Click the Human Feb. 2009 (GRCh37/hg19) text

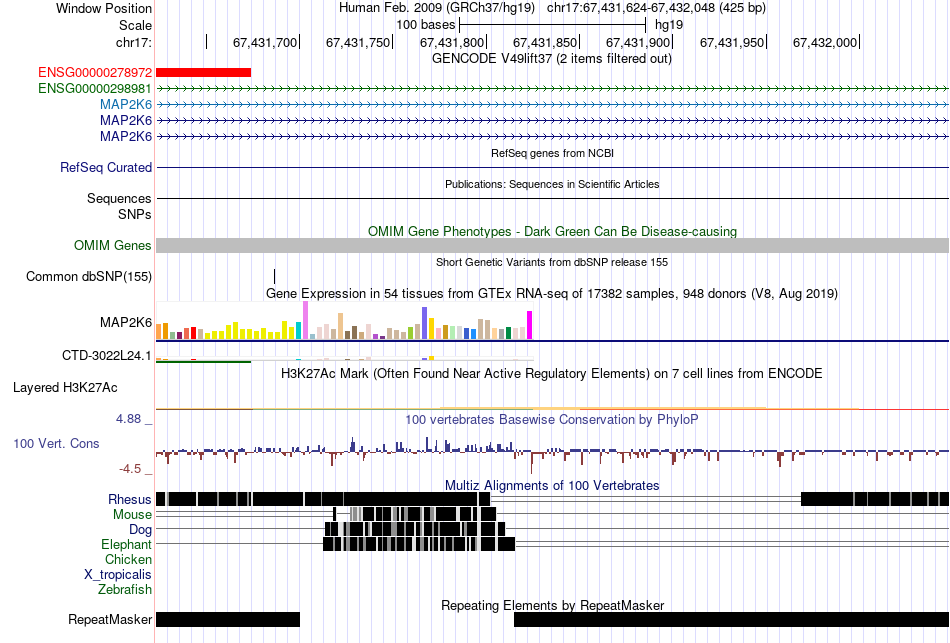point(437,8)
